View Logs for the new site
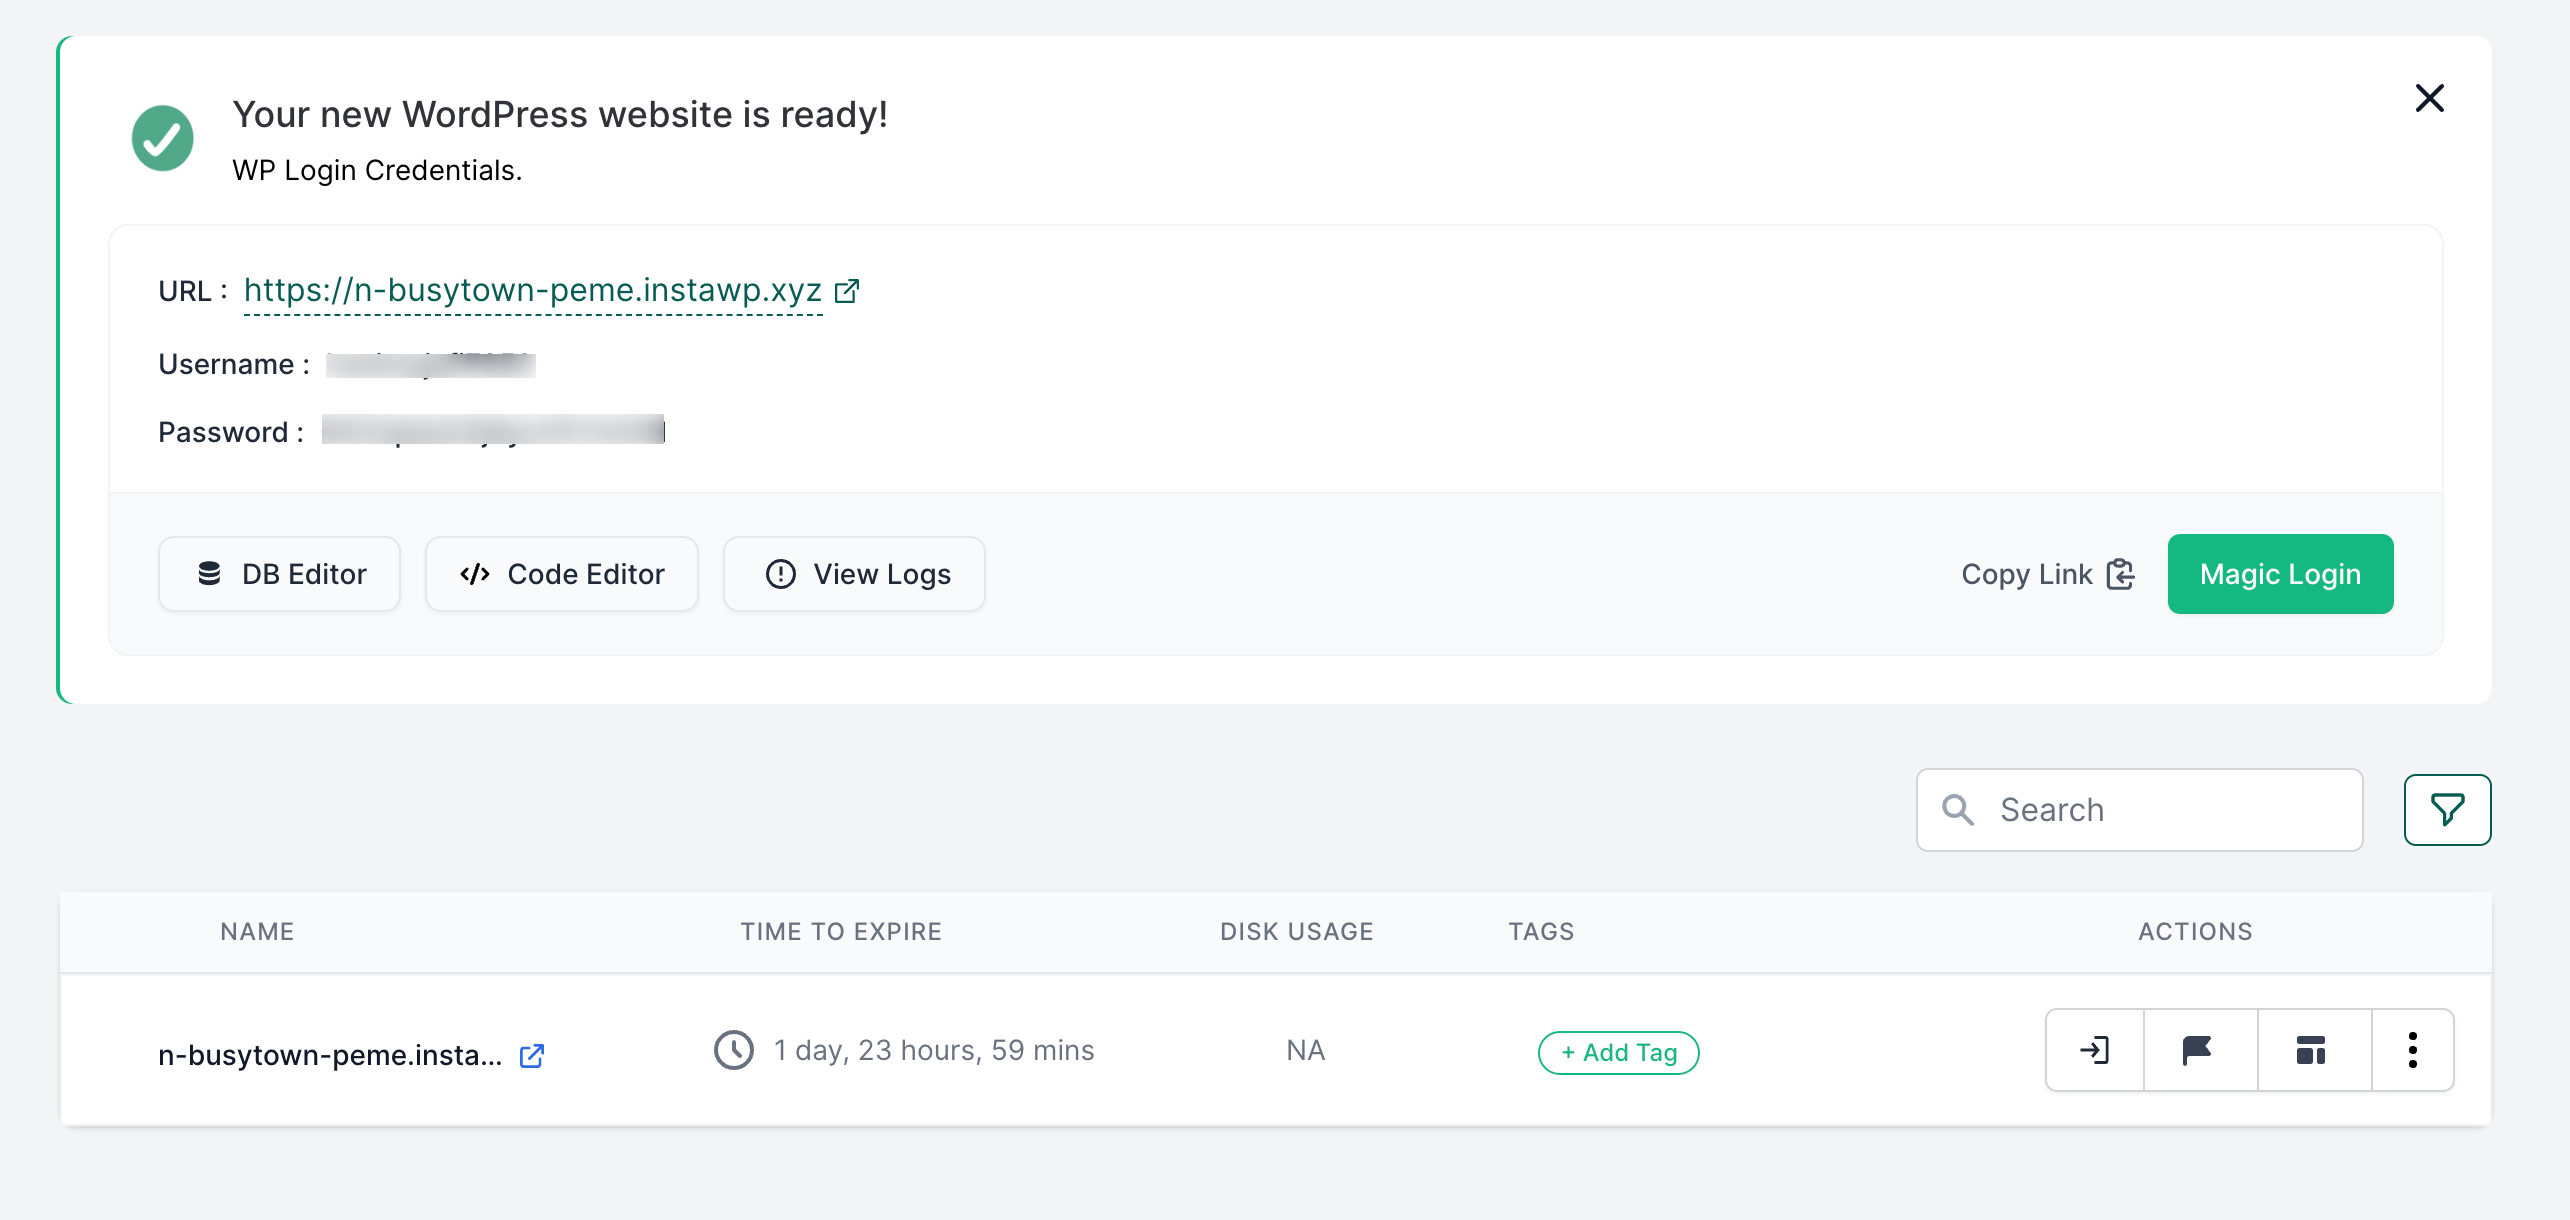Screen dimensions: 2570x1220 tap(854, 574)
